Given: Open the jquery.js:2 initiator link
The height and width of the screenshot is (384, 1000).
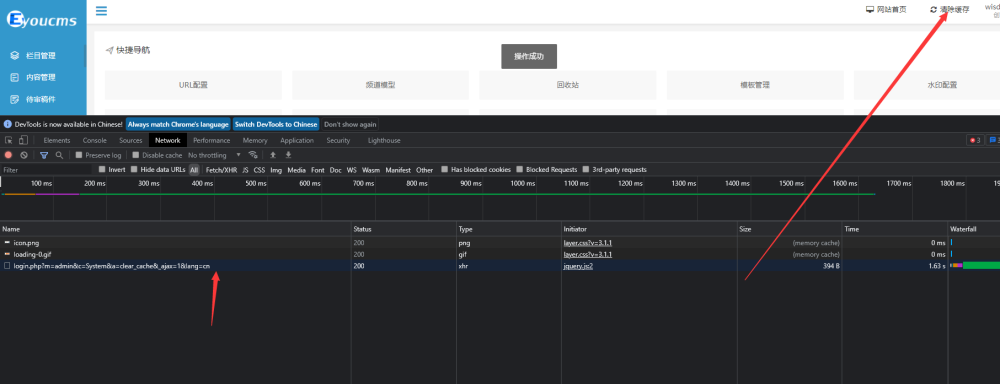Looking at the screenshot, I should [x=578, y=266].
